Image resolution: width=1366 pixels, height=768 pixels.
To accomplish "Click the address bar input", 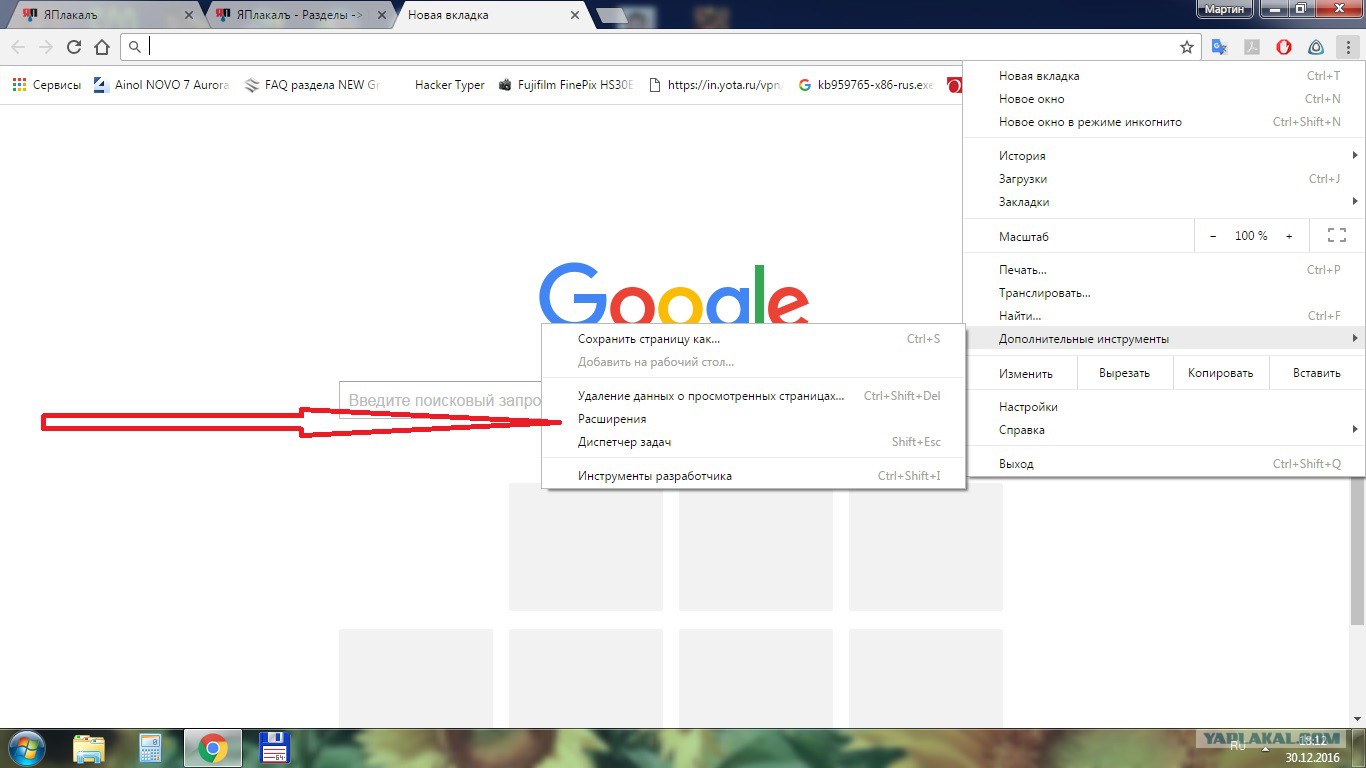I will tap(660, 47).
